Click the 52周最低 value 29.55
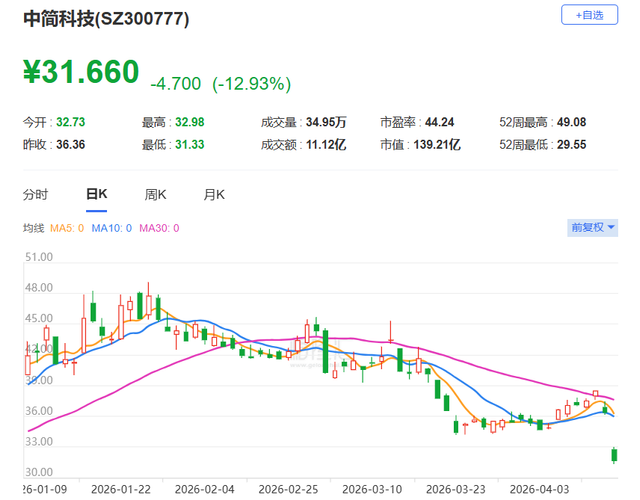 coord(571,144)
